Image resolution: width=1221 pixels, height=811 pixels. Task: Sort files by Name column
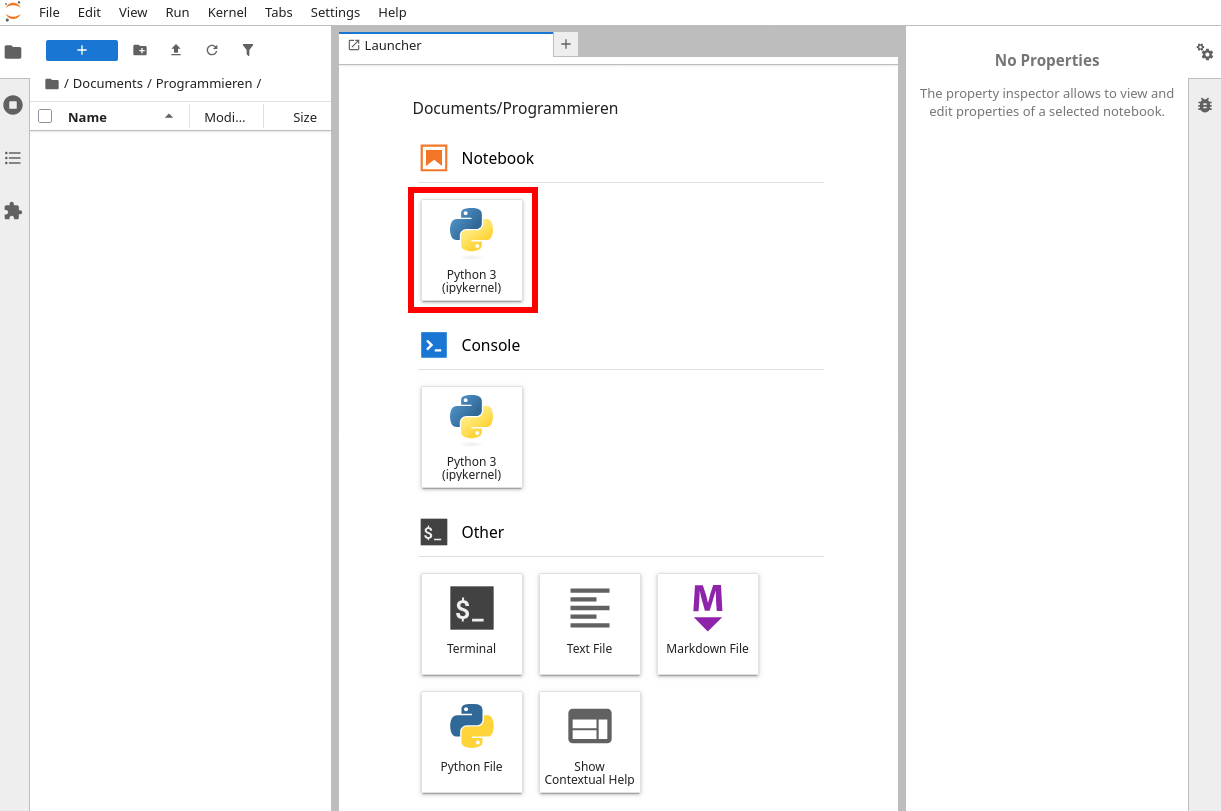pyautogui.click(x=88, y=117)
